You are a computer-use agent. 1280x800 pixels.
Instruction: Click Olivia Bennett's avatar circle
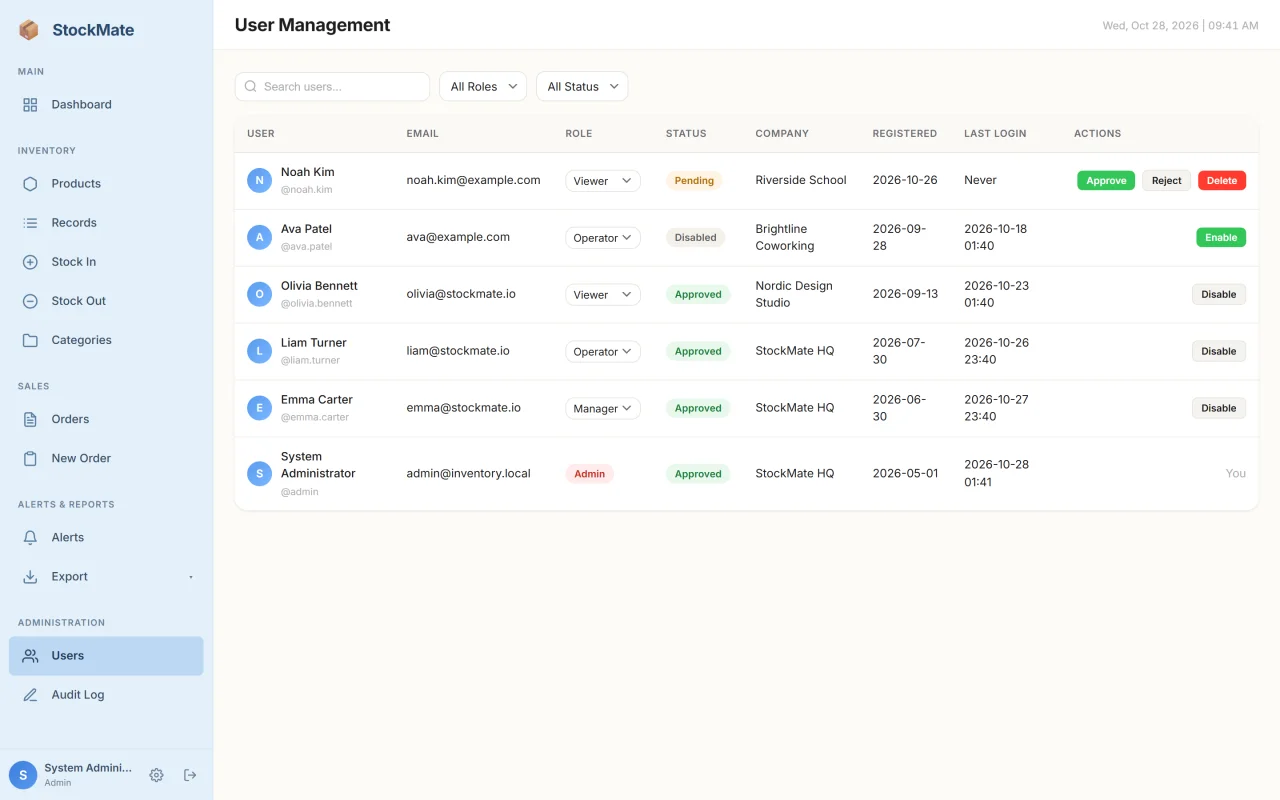tap(259, 294)
